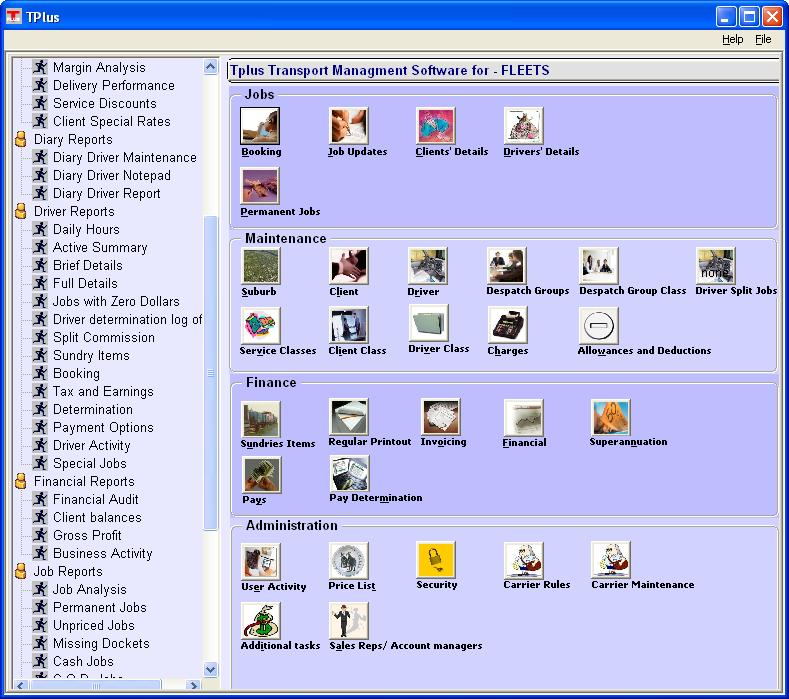This screenshot has height=699, width=789.
Task: Open Driver Split Jobs
Action: (x=716, y=266)
